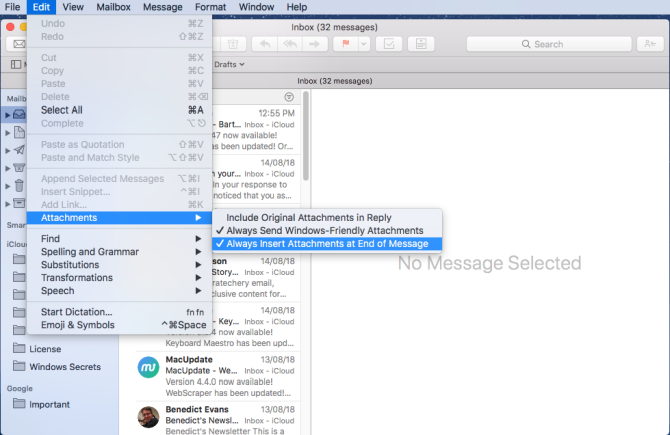Click the Forward arrow toolbar button
The image size is (670, 435).
(315, 44)
